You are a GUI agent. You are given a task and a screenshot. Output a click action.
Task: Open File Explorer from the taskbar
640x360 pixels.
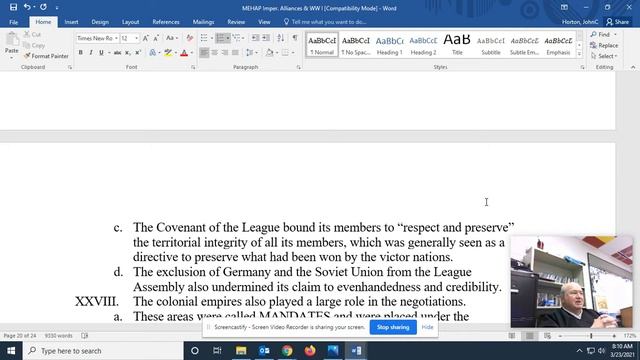[x=241, y=351]
